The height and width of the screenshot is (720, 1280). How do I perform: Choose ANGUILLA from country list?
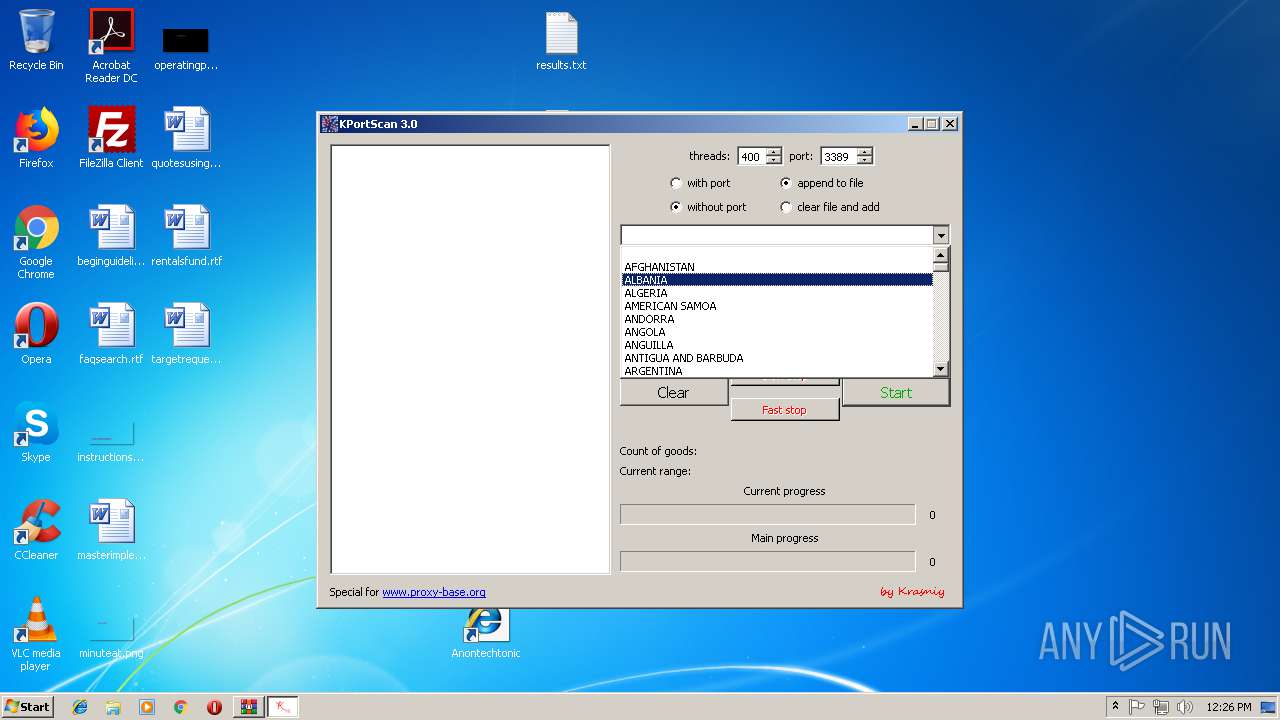[777, 345]
